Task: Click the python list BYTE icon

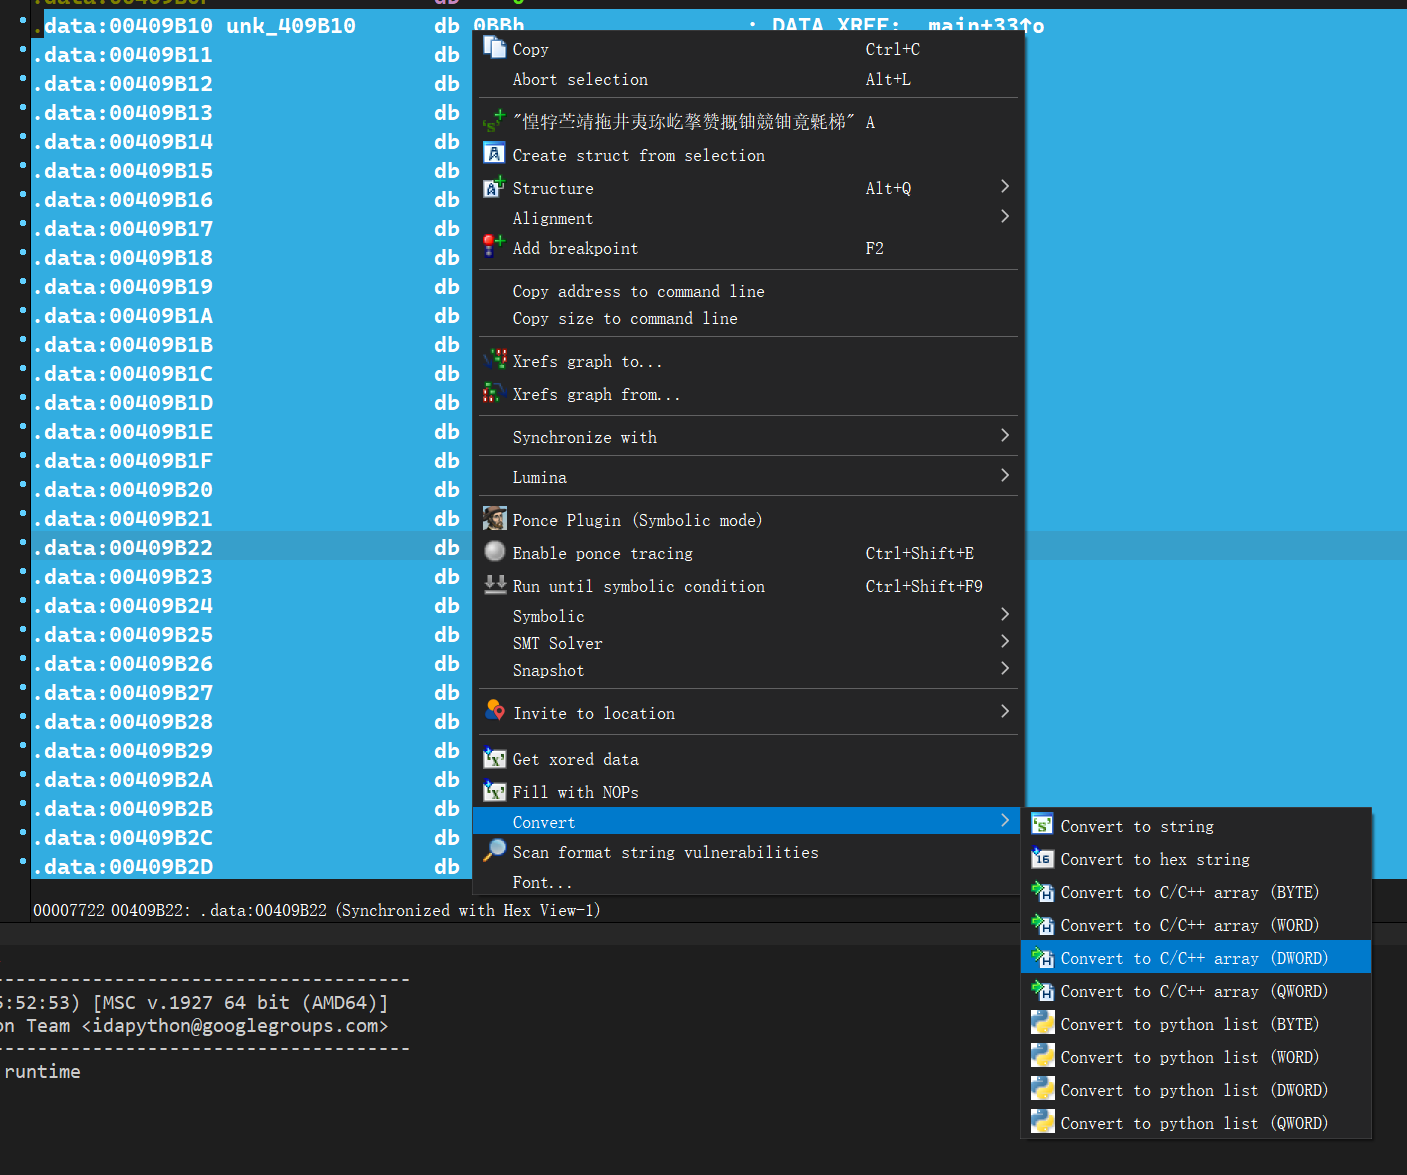Action: [1042, 1023]
